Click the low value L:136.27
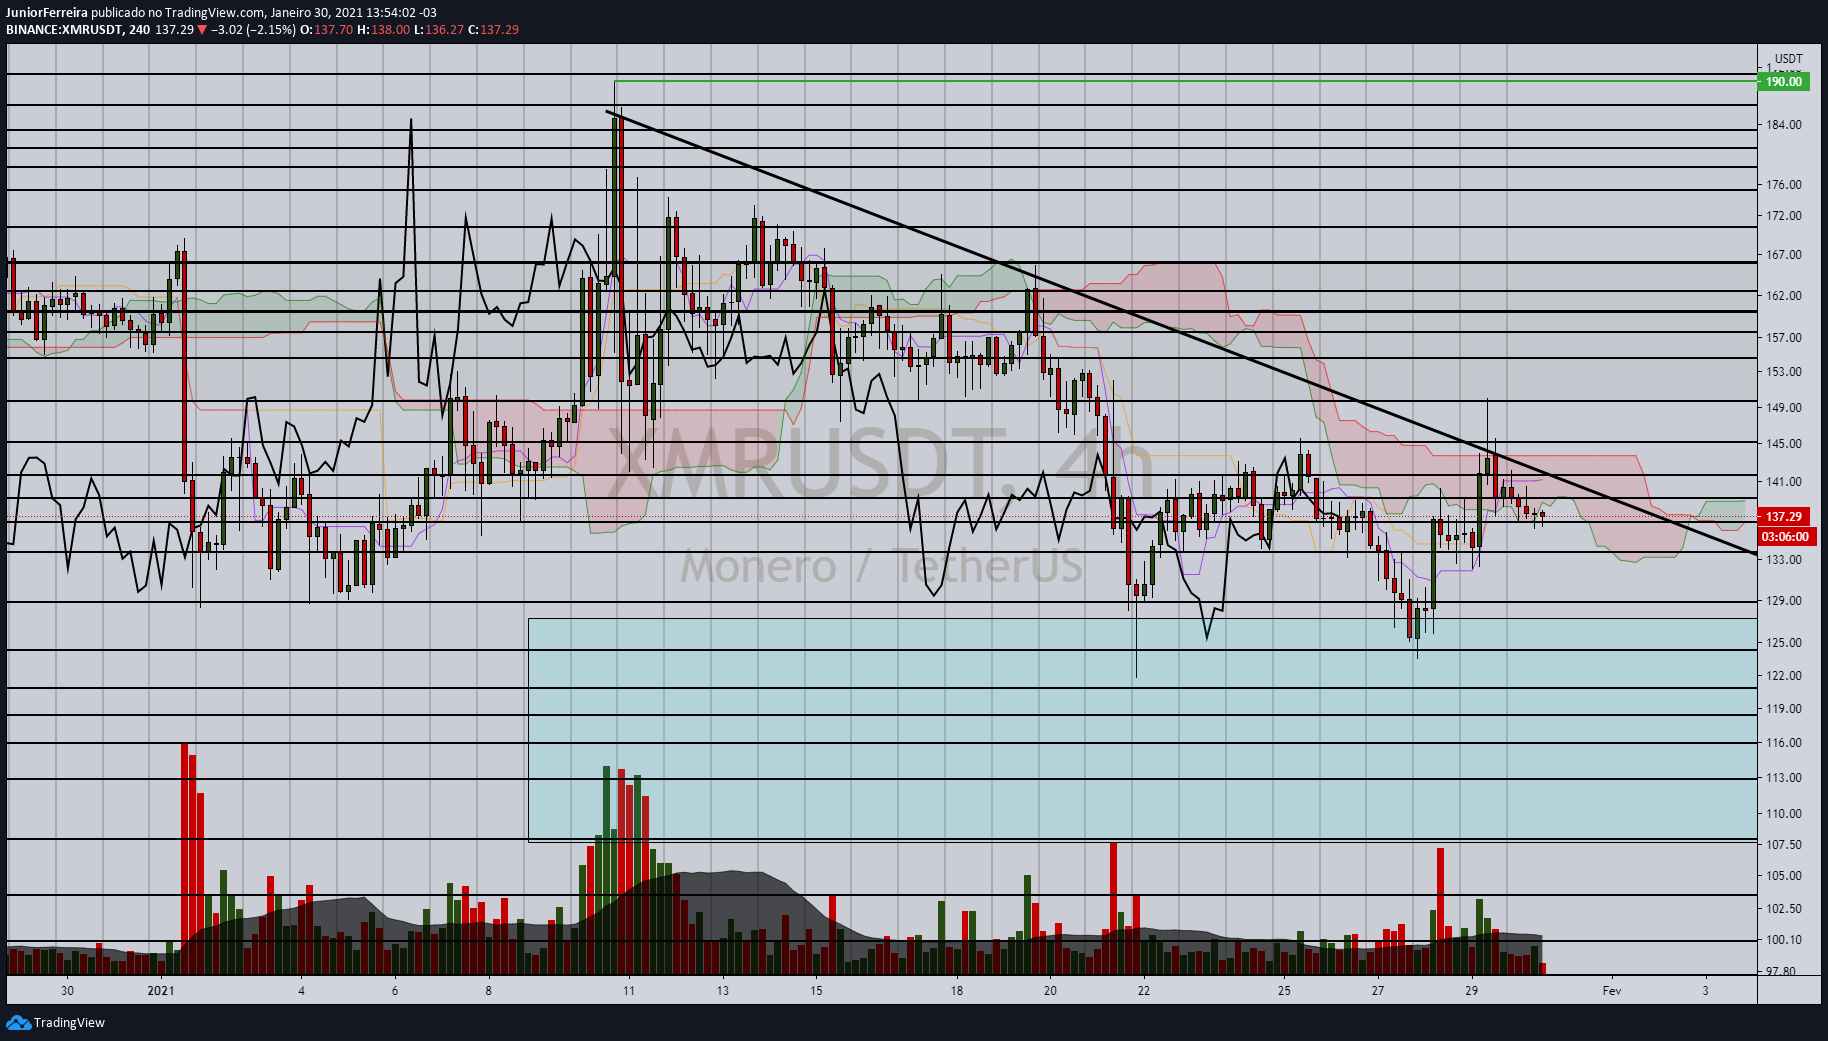Image resolution: width=1828 pixels, height=1041 pixels. click(x=438, y=30)
